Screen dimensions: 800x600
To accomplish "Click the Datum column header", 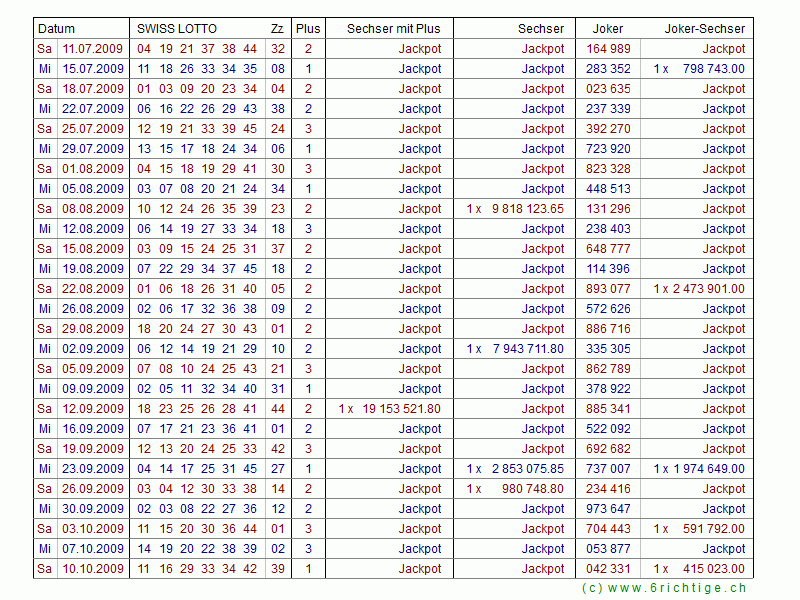I will click(56, 29).
